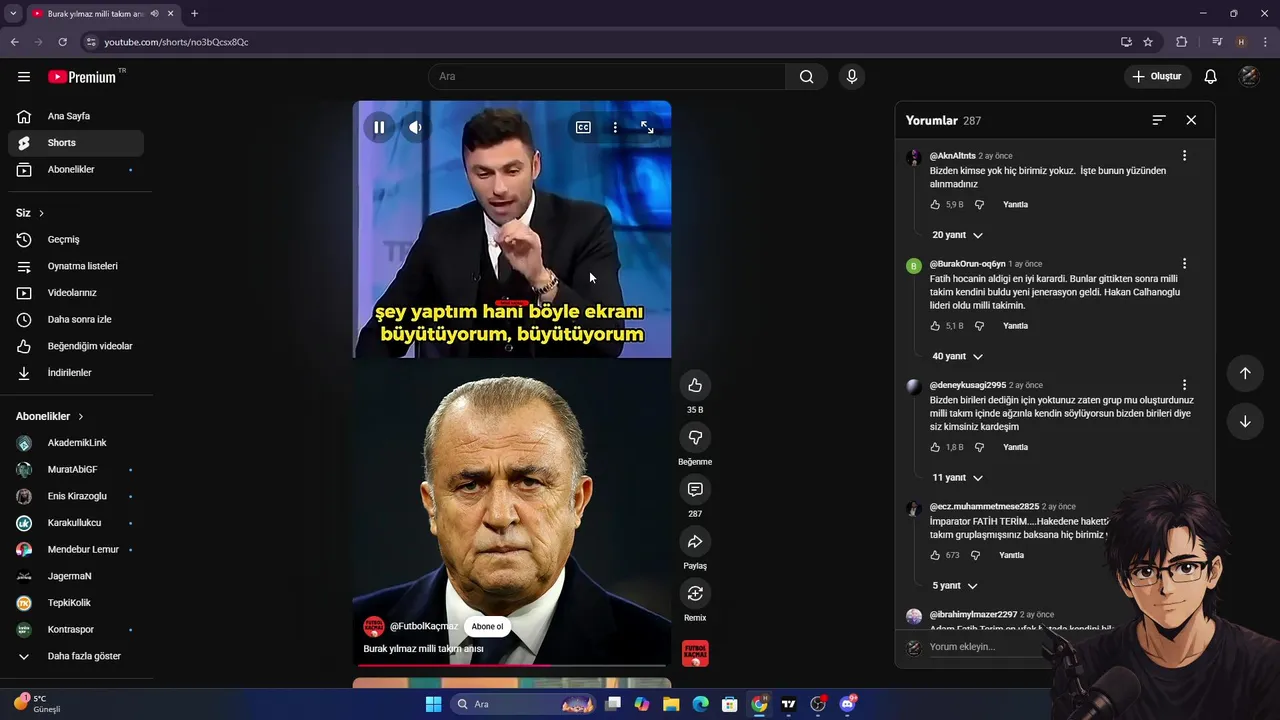Share the Short via Paylaş icon
The width and height of the screenshot is (1280, 720).
click(695, 541)
